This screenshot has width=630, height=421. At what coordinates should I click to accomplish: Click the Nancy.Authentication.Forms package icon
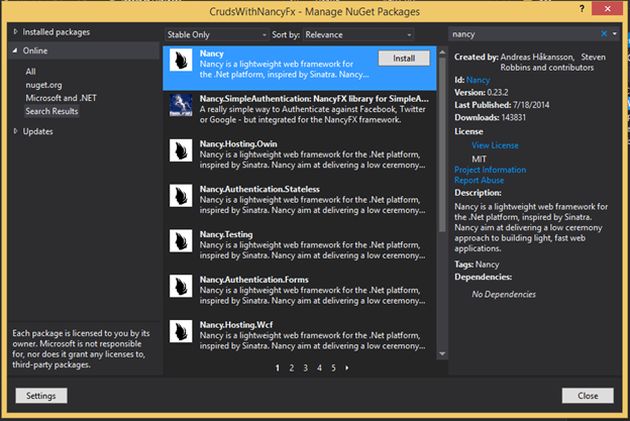(181, 286)
